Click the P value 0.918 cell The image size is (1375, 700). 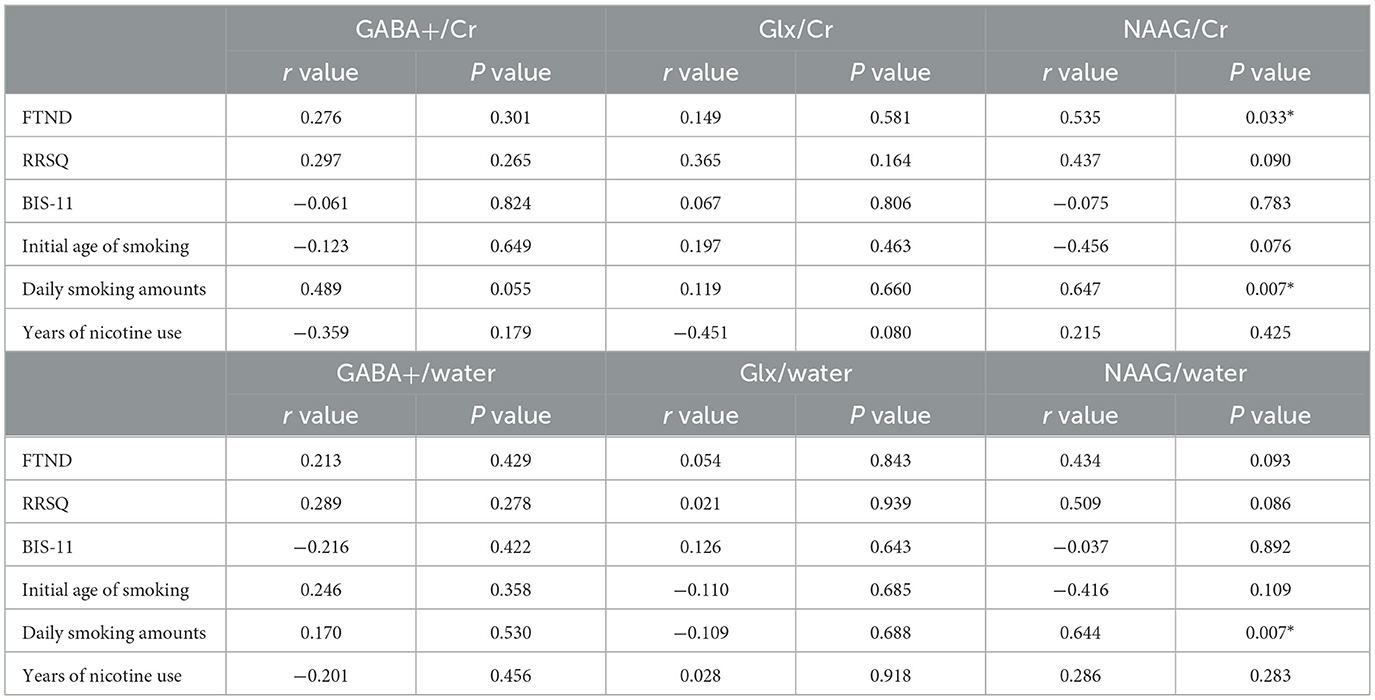[x=891, y=675]
